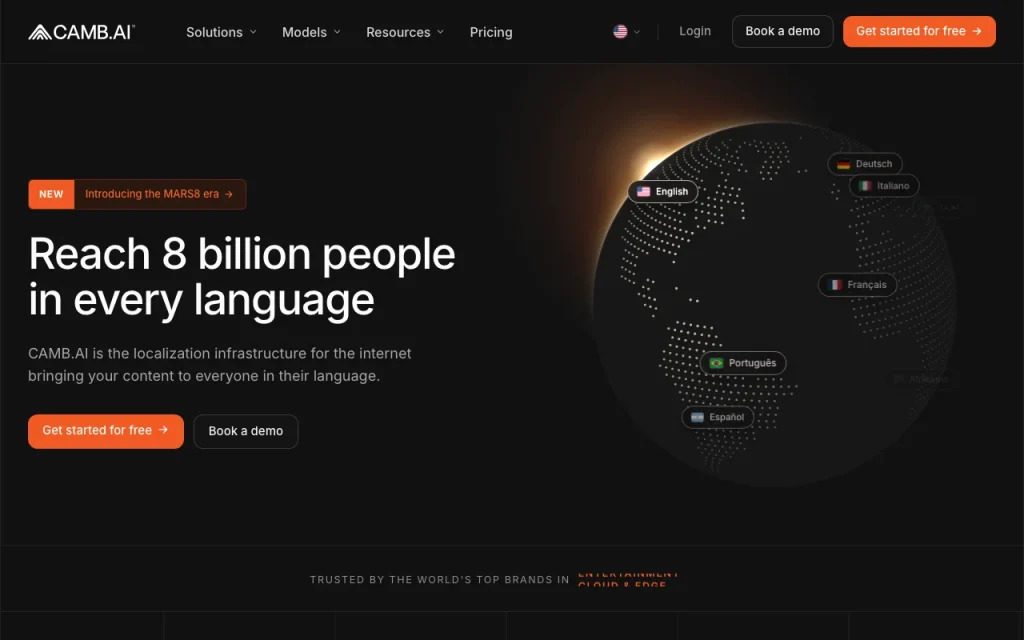Click the Brazilian flag icon

(716, 362)
